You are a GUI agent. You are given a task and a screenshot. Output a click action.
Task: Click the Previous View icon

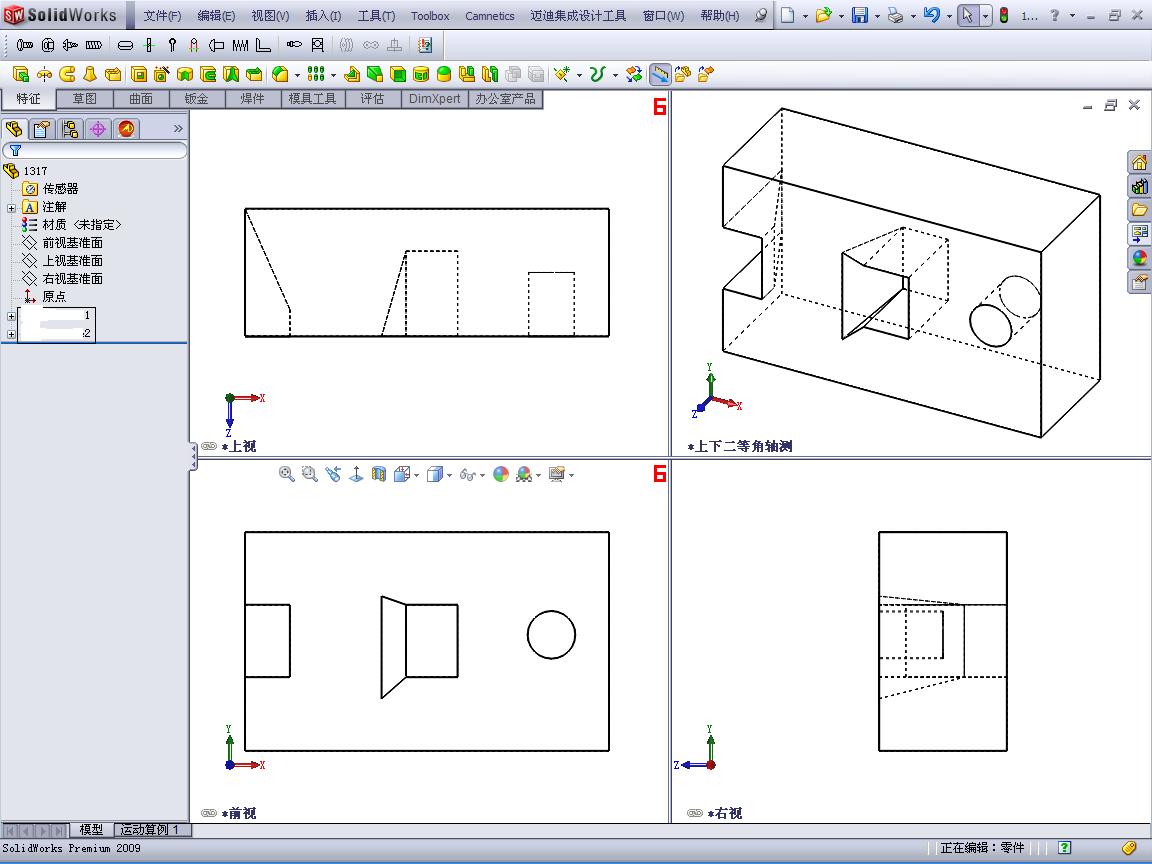[333, 474]
